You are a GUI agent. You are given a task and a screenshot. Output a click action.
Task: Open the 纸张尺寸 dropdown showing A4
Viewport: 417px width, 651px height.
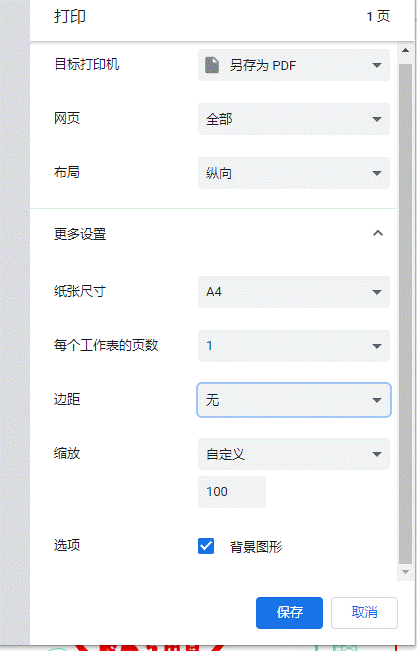(294, 292)
